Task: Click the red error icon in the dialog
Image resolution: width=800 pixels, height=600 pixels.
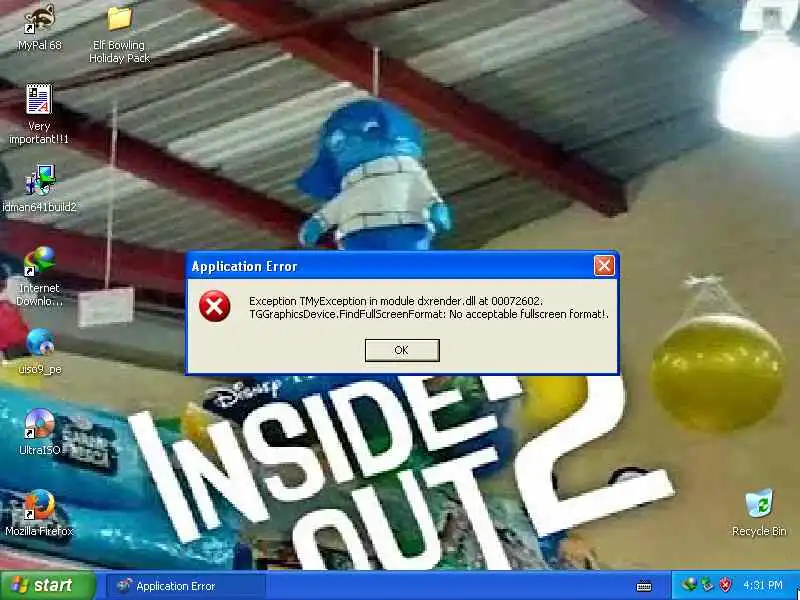Action: tap(214, 306)
